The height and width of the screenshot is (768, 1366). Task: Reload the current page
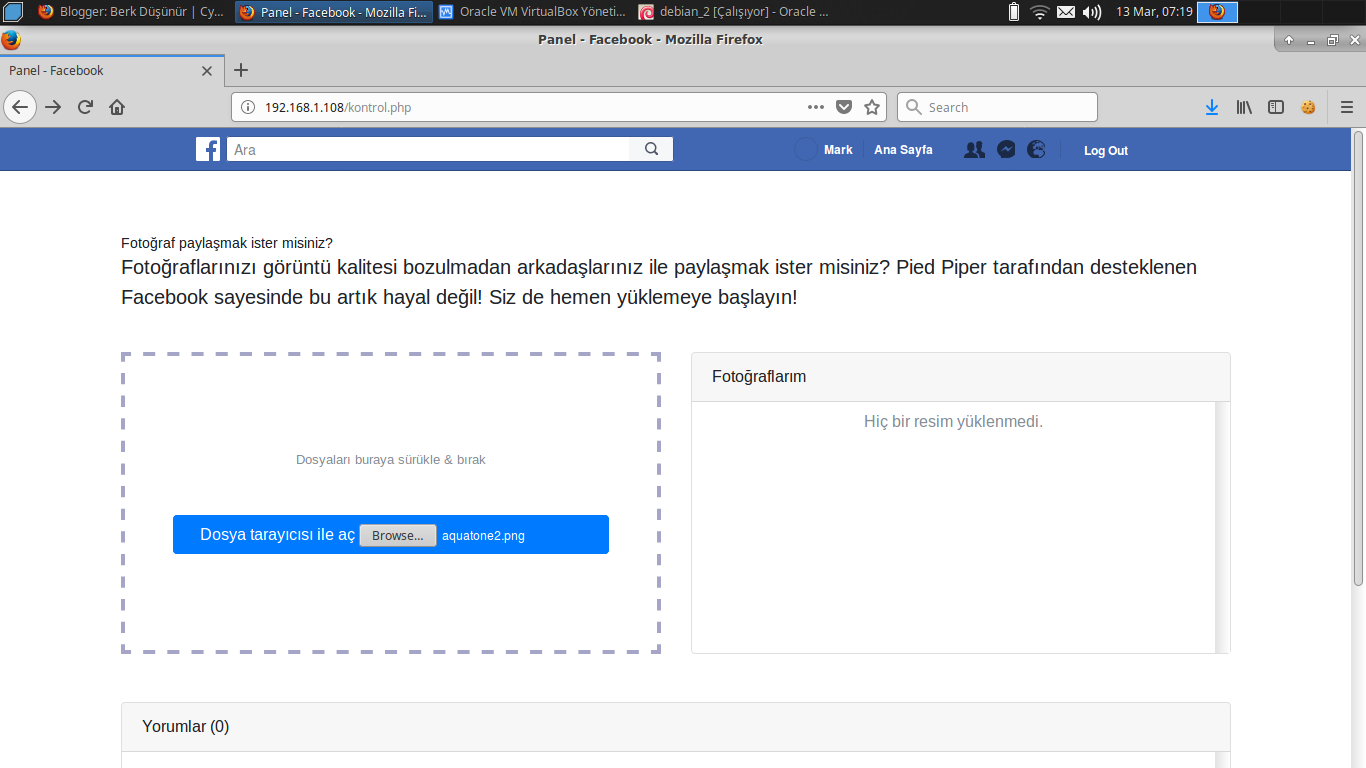(x=85, y=107)
